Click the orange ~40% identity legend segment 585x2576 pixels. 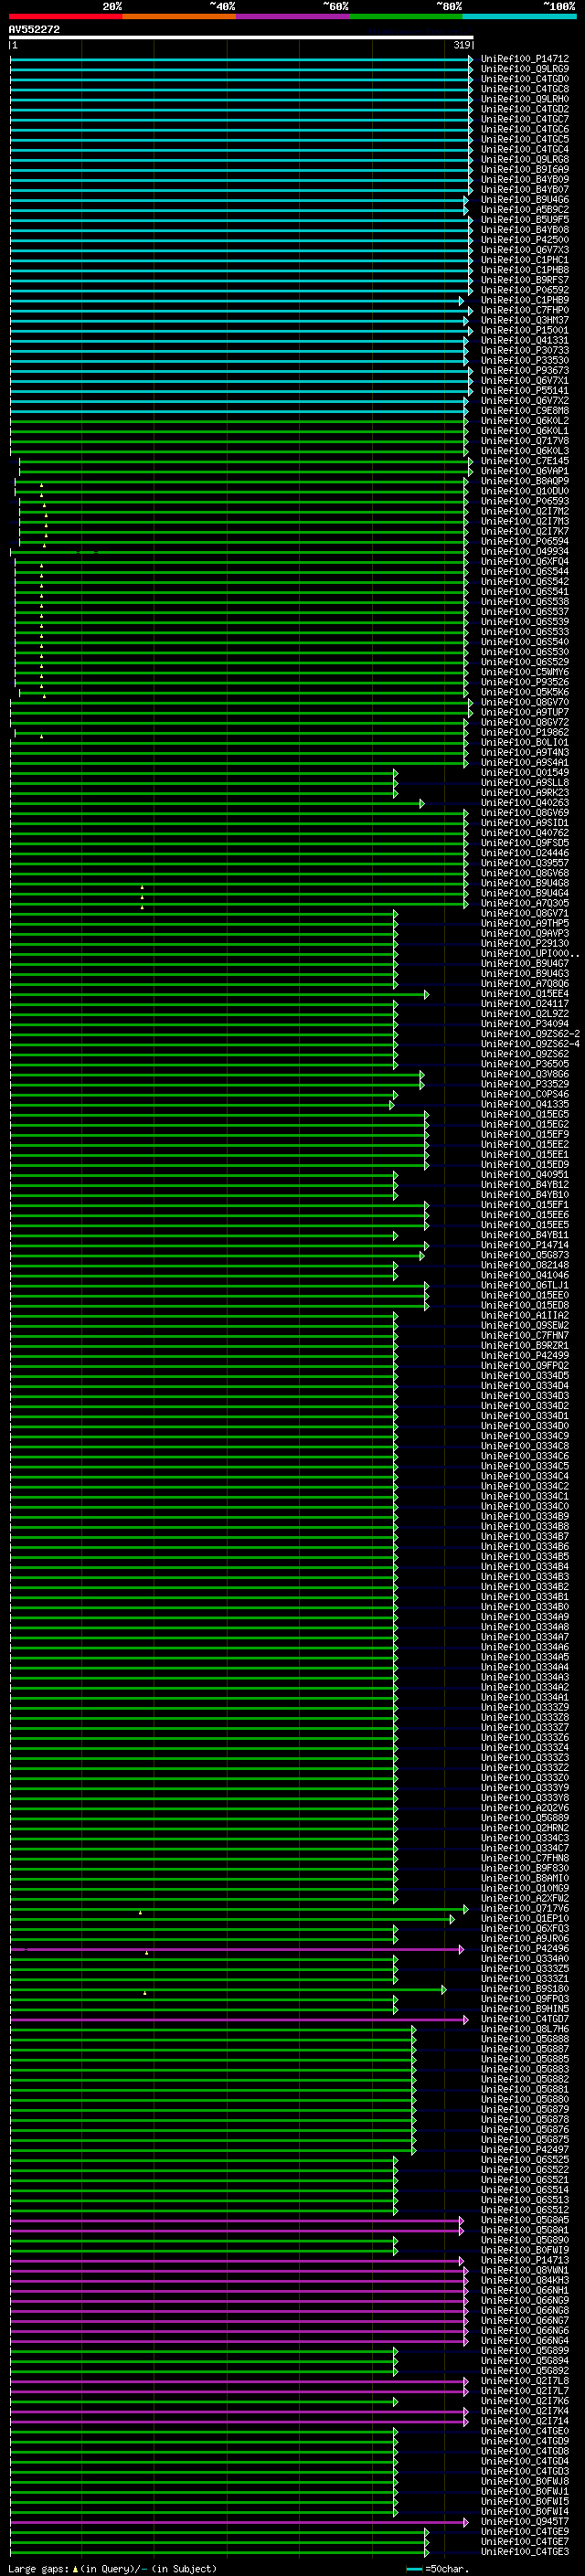click(179, 17)
